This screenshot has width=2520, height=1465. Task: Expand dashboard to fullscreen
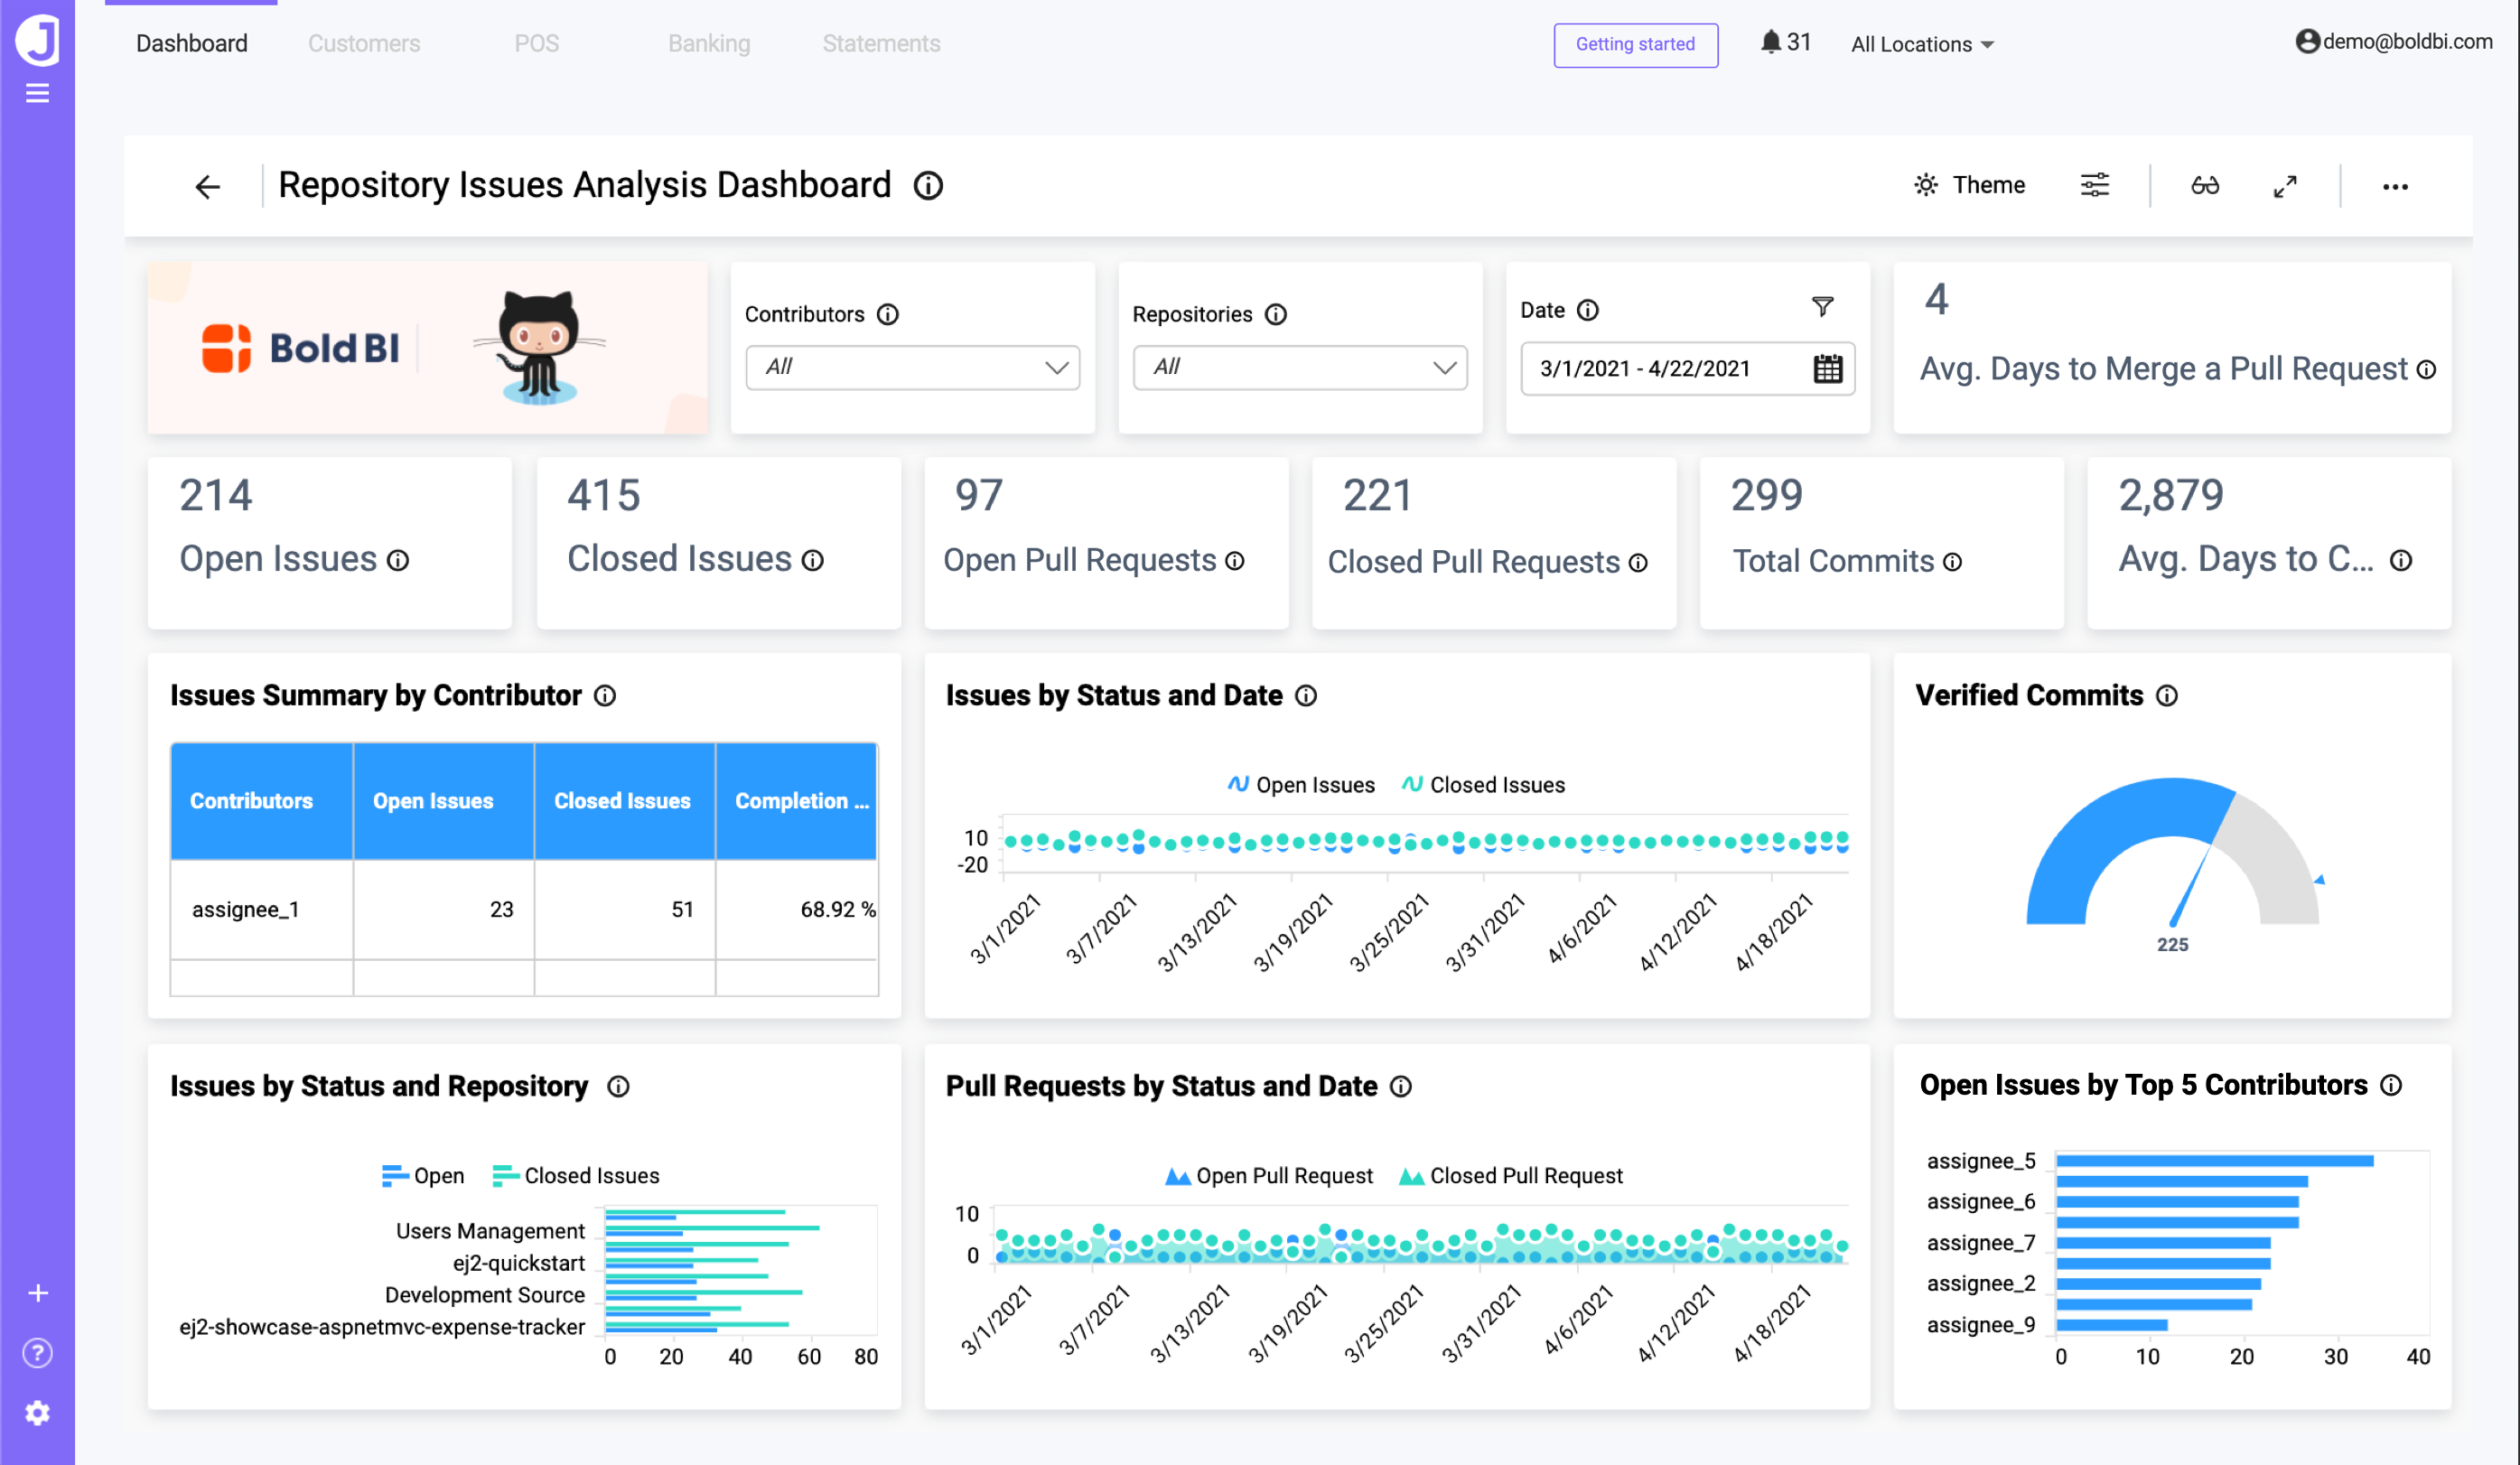tap(2284, 186)
